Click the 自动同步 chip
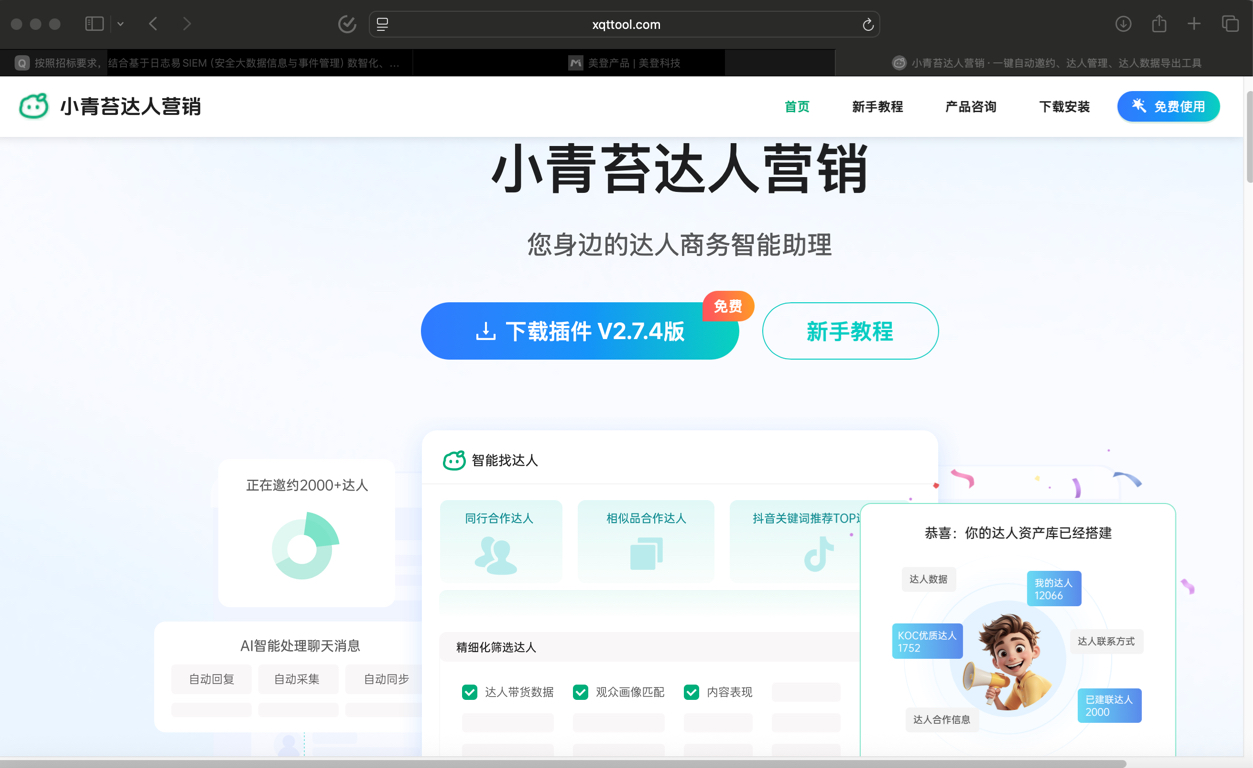 click(x=385, y=679)
